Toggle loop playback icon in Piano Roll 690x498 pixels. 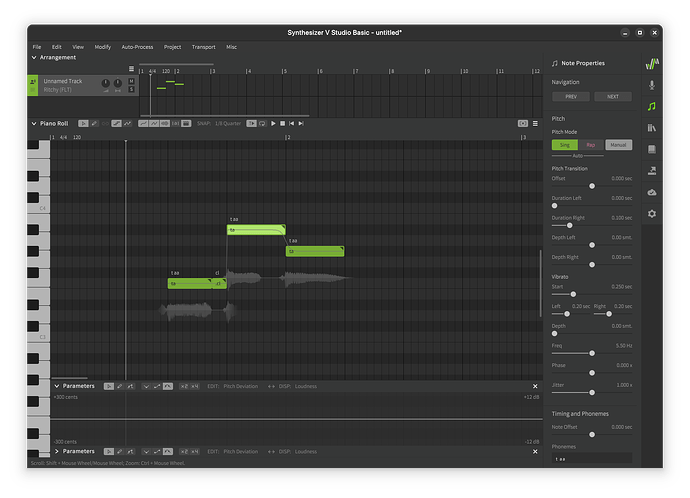tap(262, 124)
